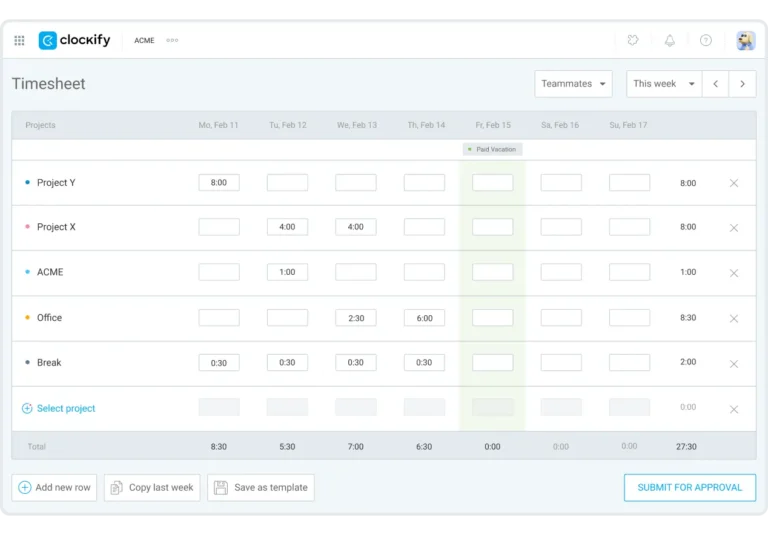Click Project X Tuesday 4:00 field
768x535 pixels.
tap(287, 227)
